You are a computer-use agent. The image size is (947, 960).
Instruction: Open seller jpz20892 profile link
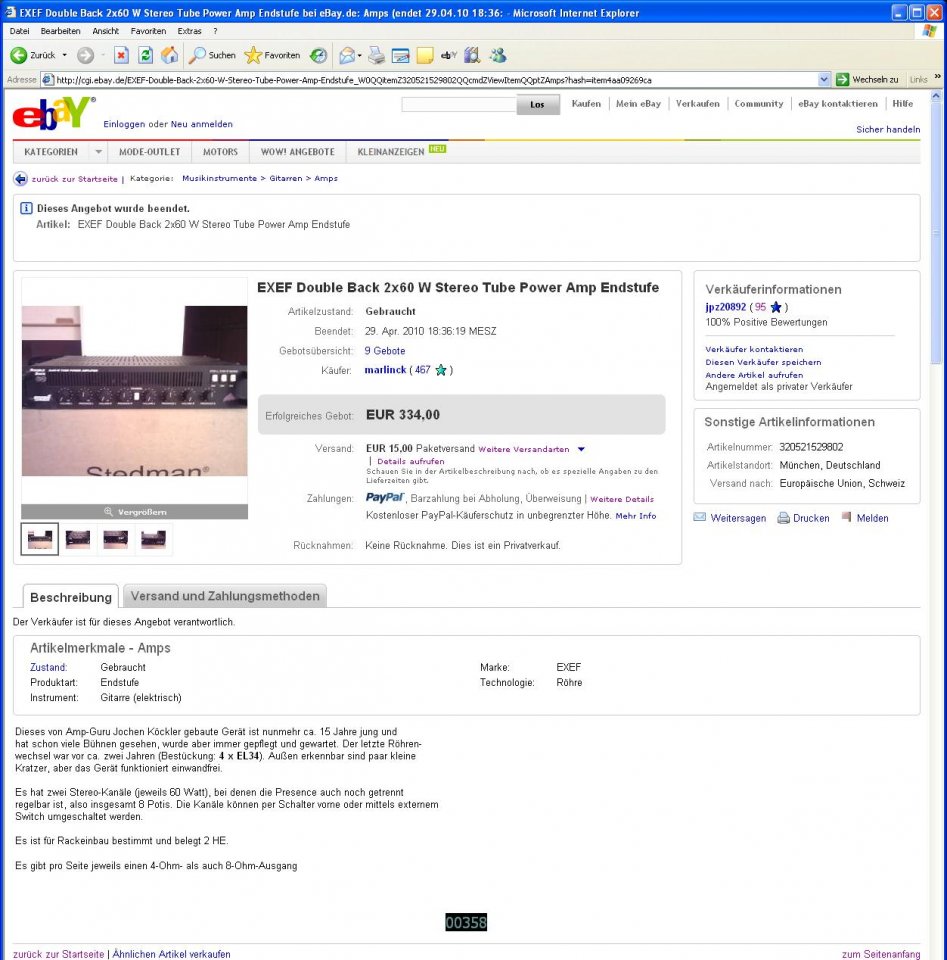(x=725, y=307)
